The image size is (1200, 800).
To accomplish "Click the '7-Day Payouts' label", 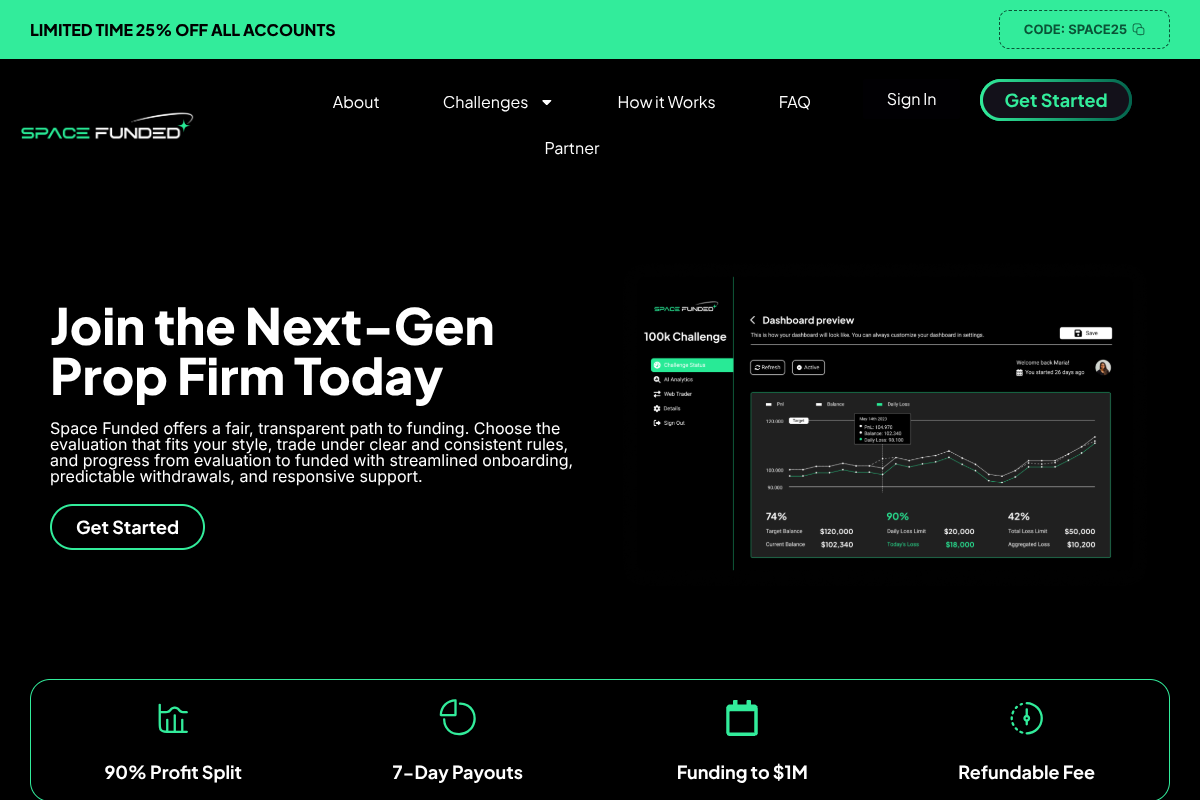I will (x=457, y=772).
